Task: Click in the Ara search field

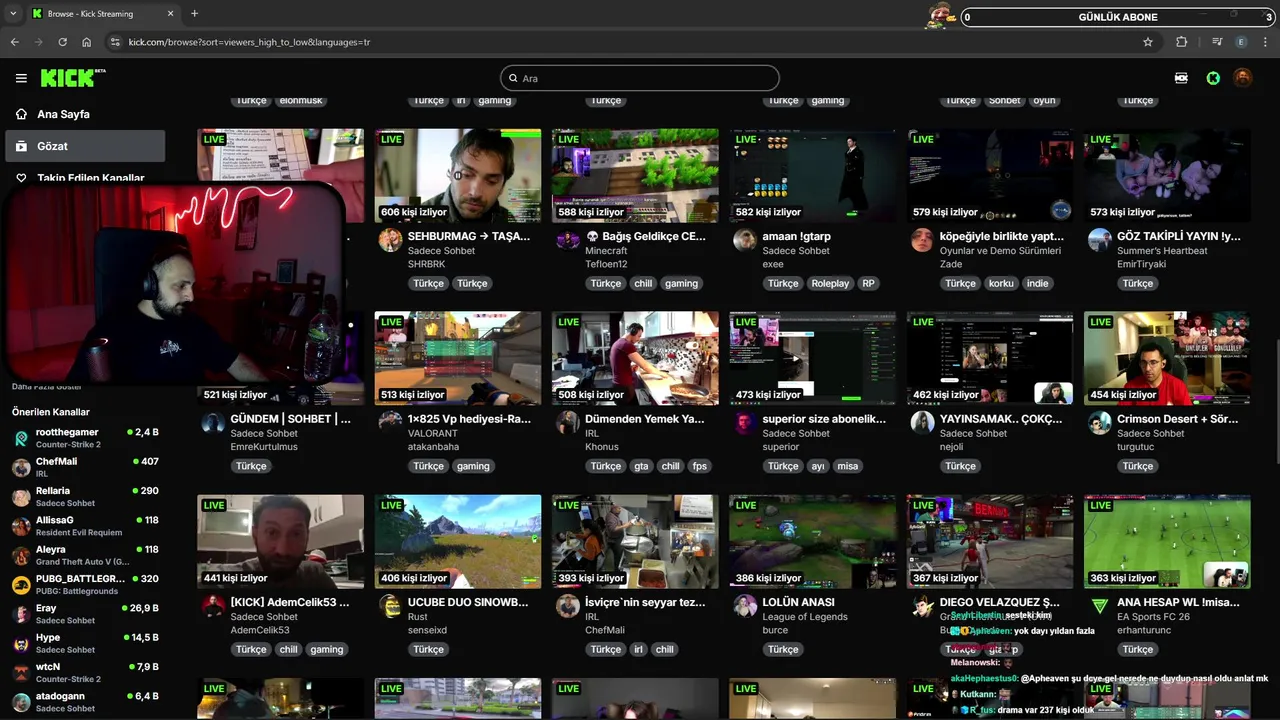Action: [640, 78]
